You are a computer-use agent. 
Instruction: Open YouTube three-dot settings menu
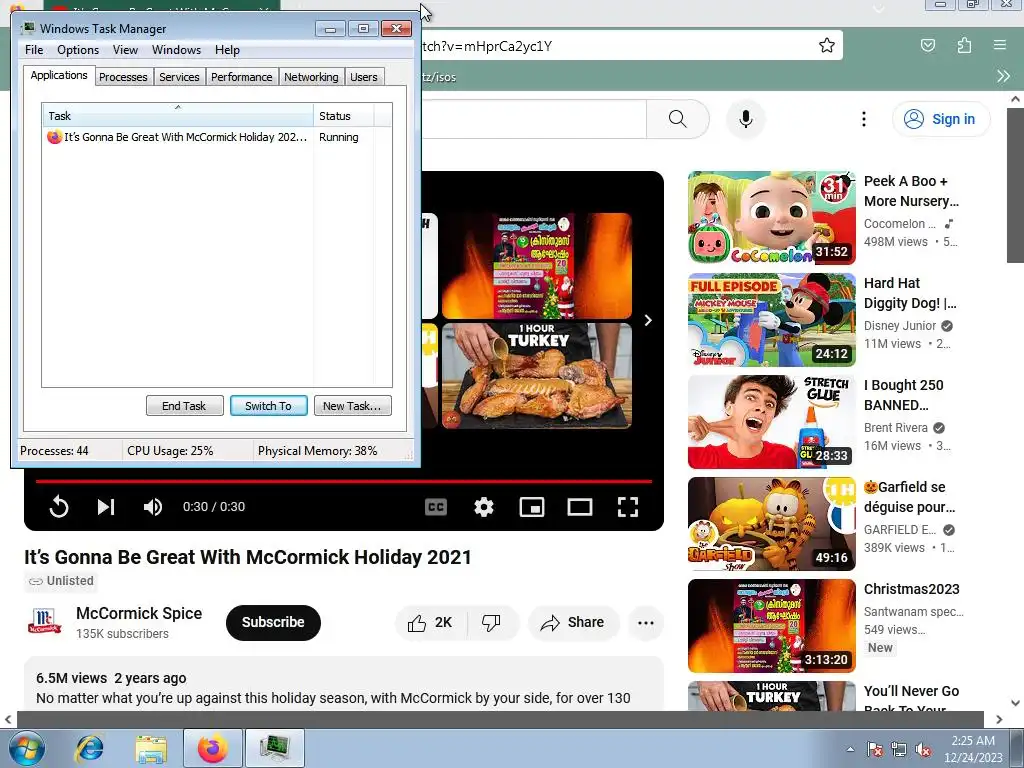863,119
